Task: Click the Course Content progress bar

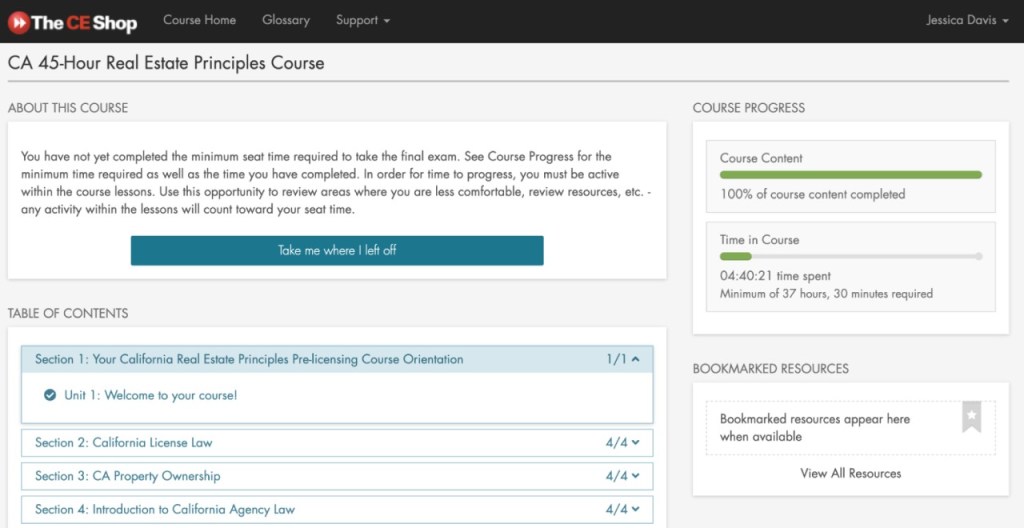Action: (x=850, y=175)
